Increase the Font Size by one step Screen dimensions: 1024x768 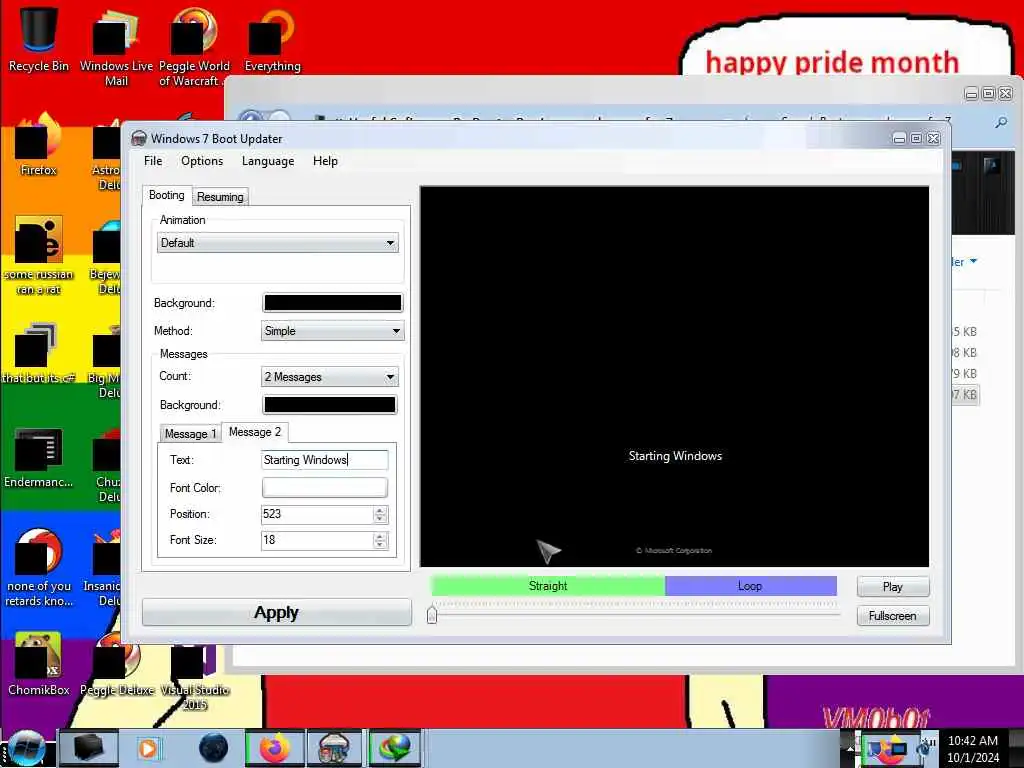(381, 536)
